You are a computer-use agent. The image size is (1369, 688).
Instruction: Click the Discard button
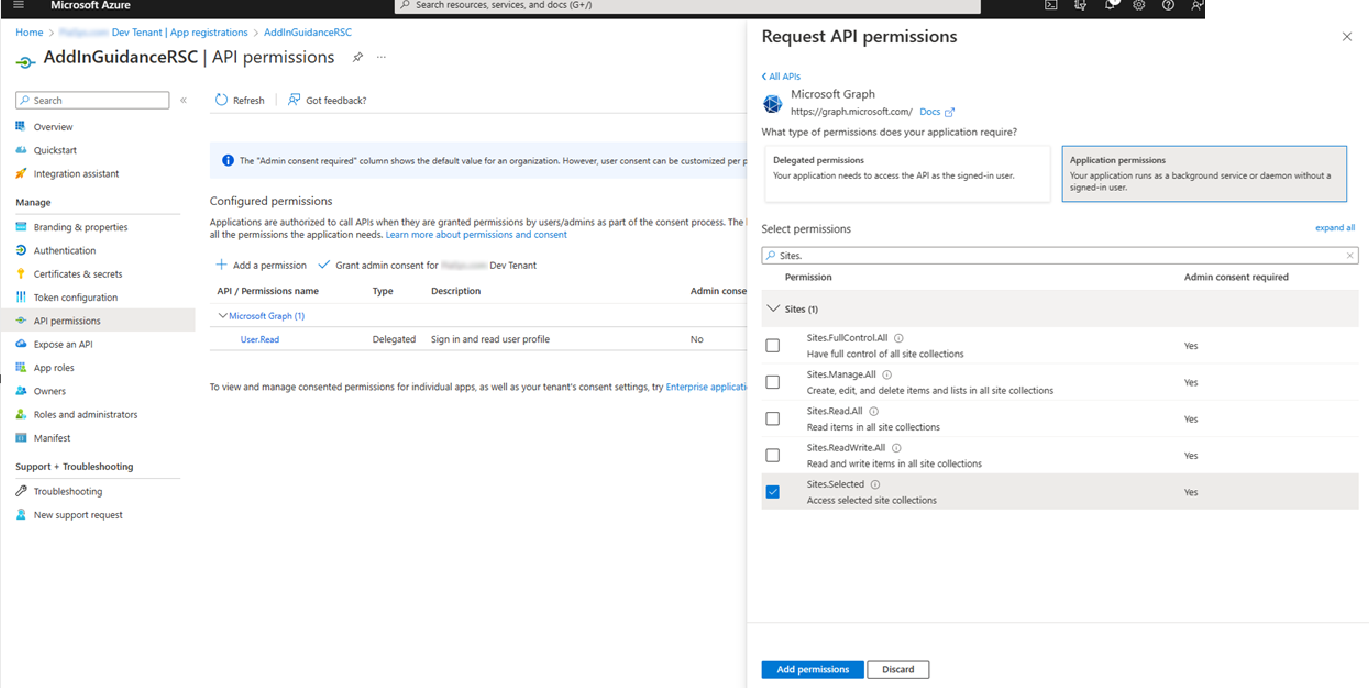click(x=898, y=669)
